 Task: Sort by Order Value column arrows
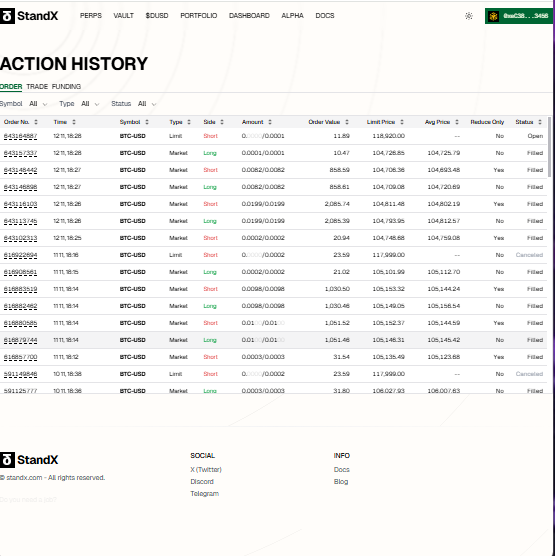(347, 122)
